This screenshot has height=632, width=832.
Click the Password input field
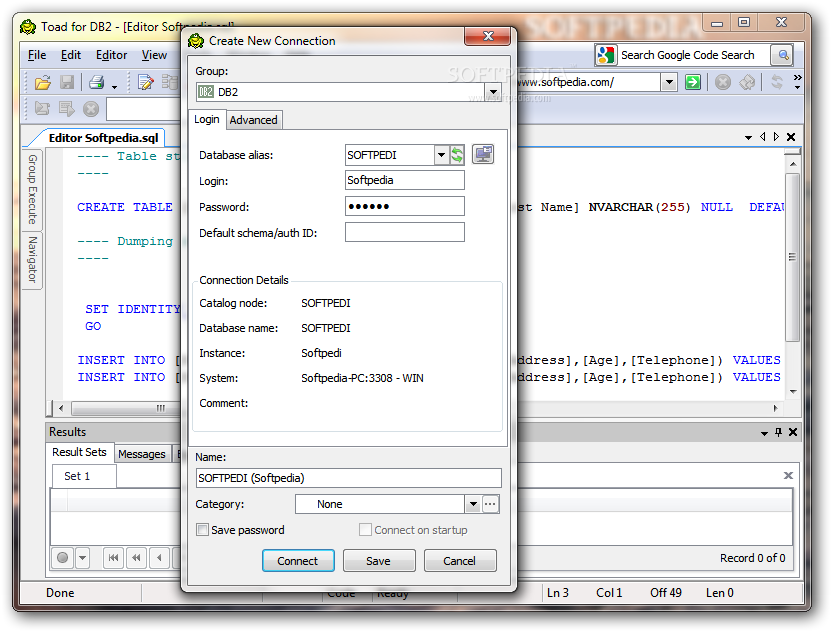coord(405,206)
